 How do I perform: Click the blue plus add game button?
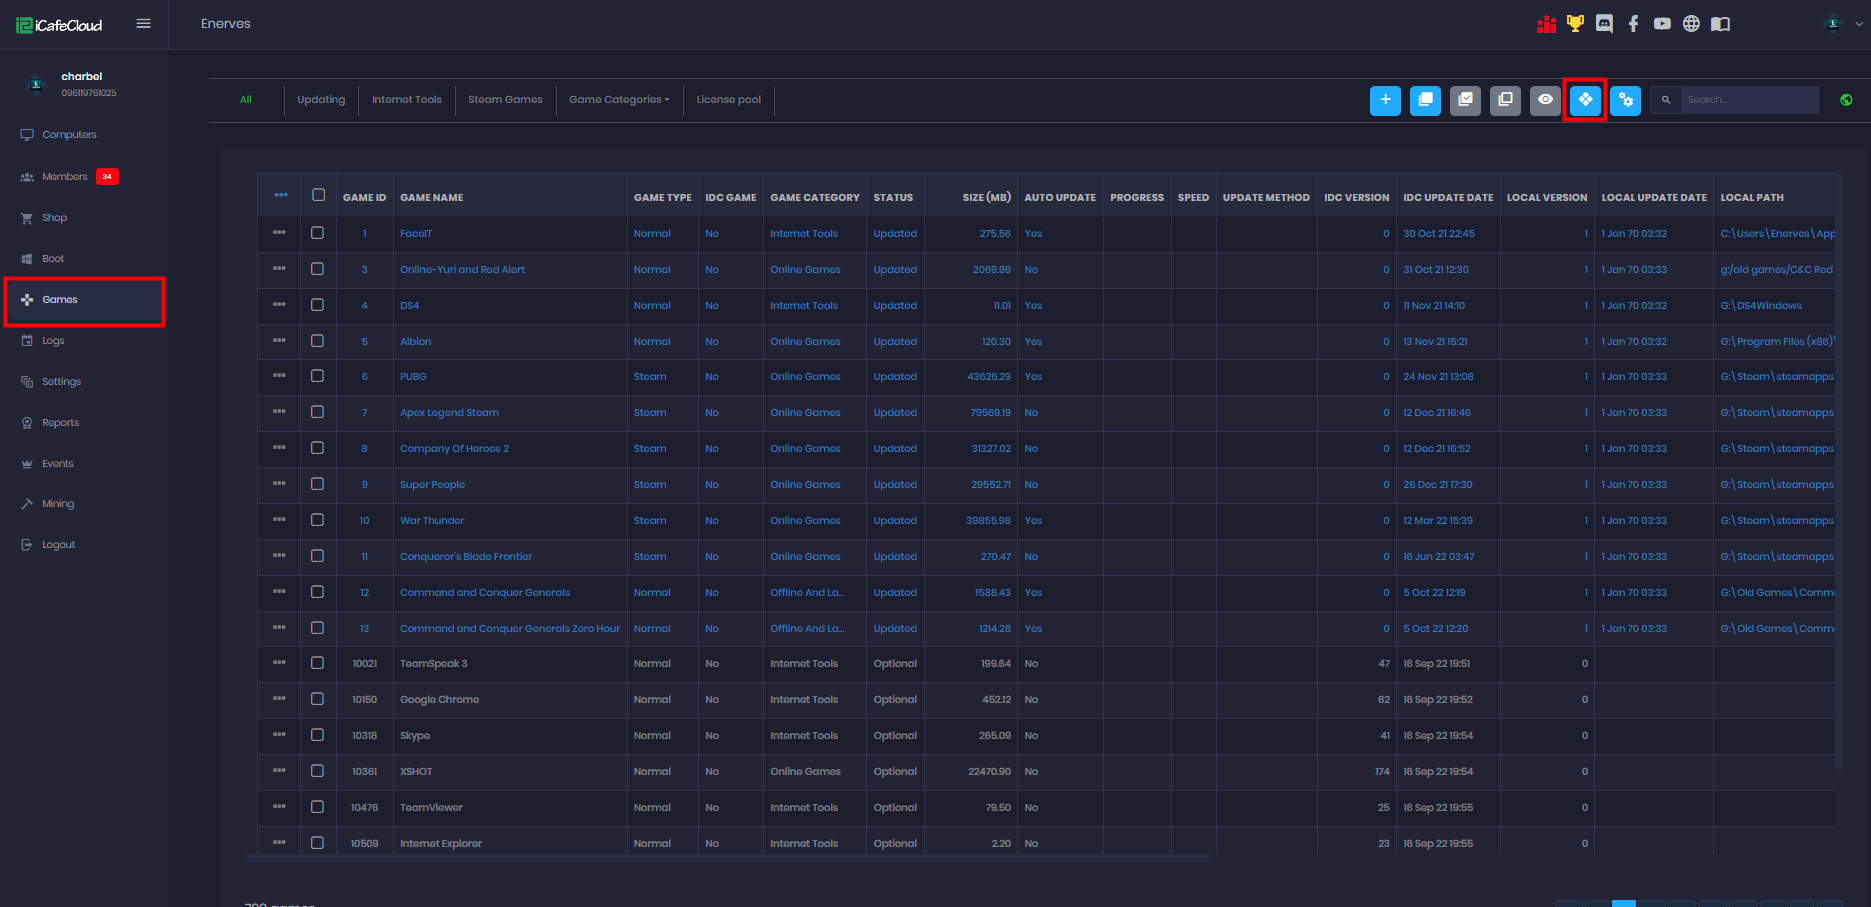tap(1385, 100)
